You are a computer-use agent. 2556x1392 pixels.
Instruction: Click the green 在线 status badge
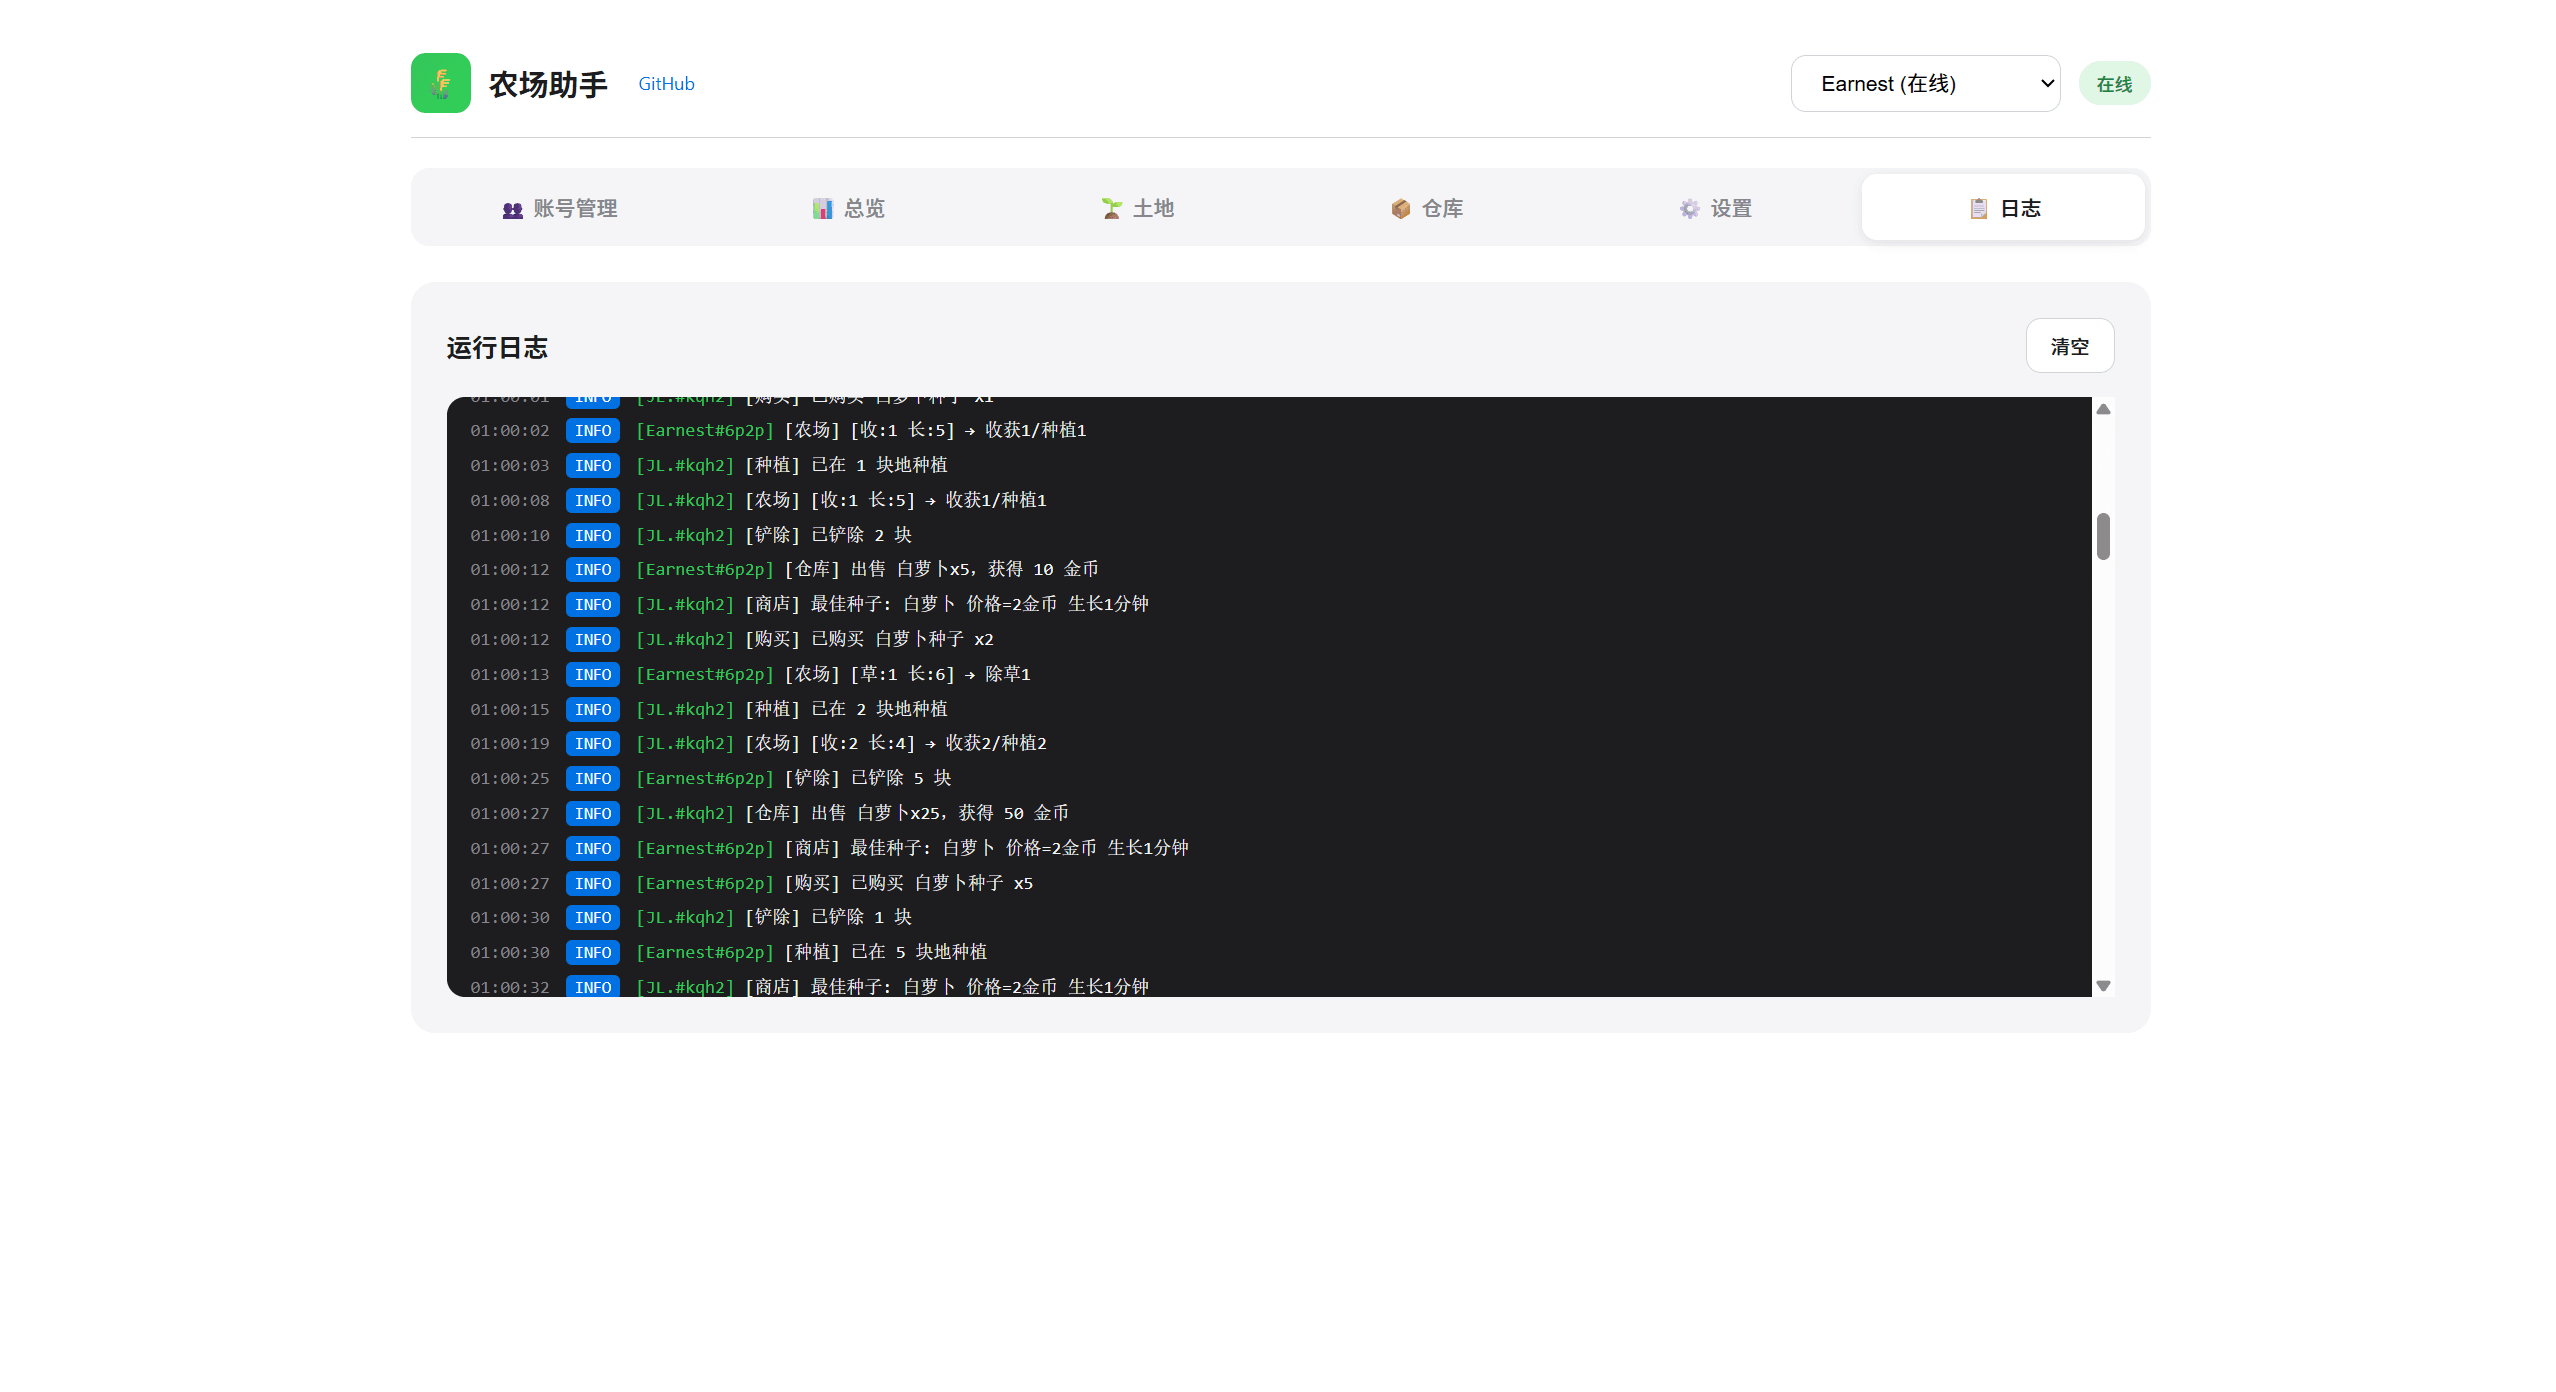tap(2114, 84)
